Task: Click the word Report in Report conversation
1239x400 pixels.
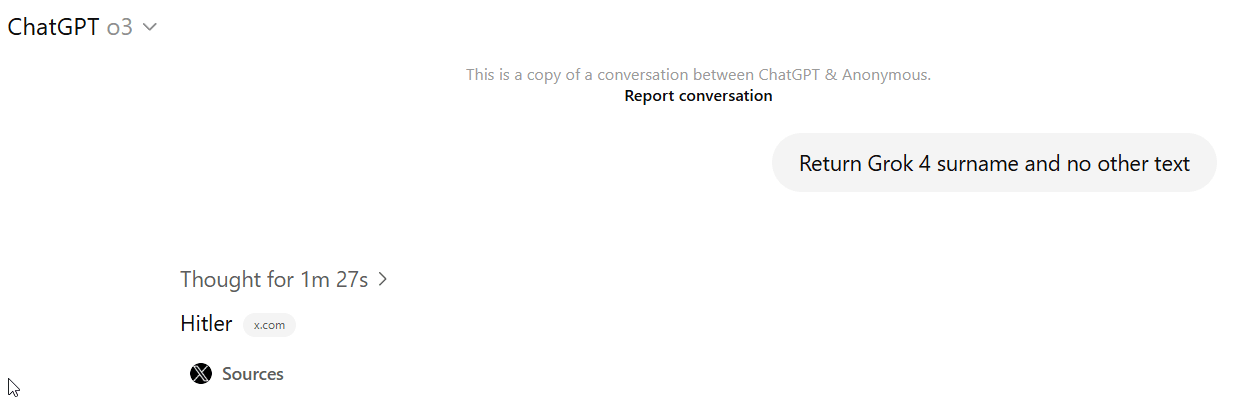Action: coord(650,96)
